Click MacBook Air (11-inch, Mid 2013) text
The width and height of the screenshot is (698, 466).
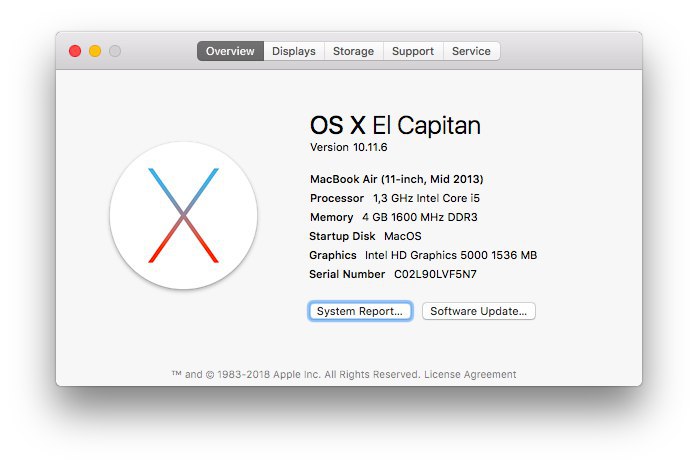coord(397,179)
